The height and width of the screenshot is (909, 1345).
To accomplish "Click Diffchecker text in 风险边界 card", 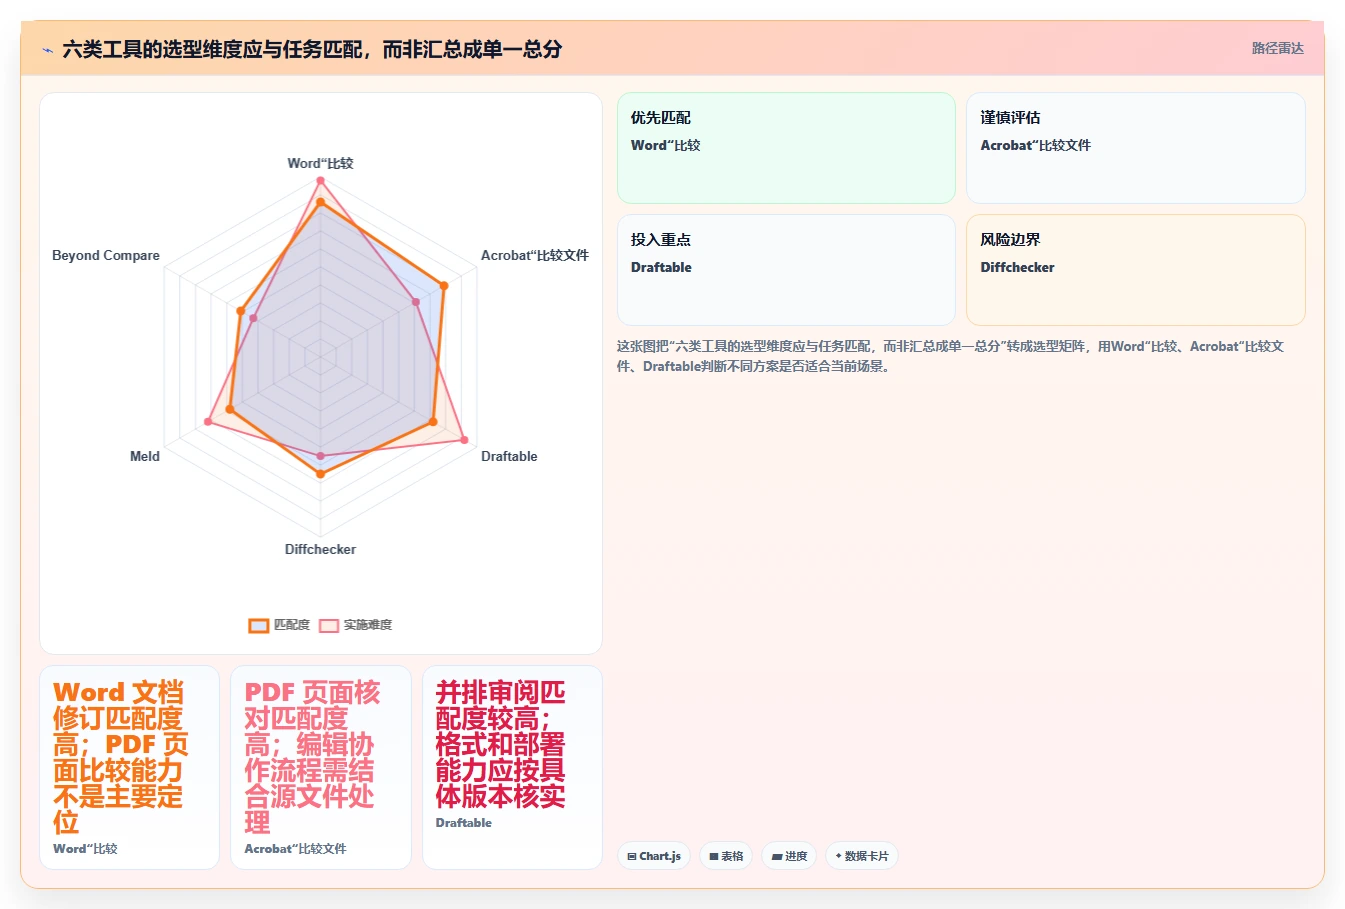I will 1017,267.
